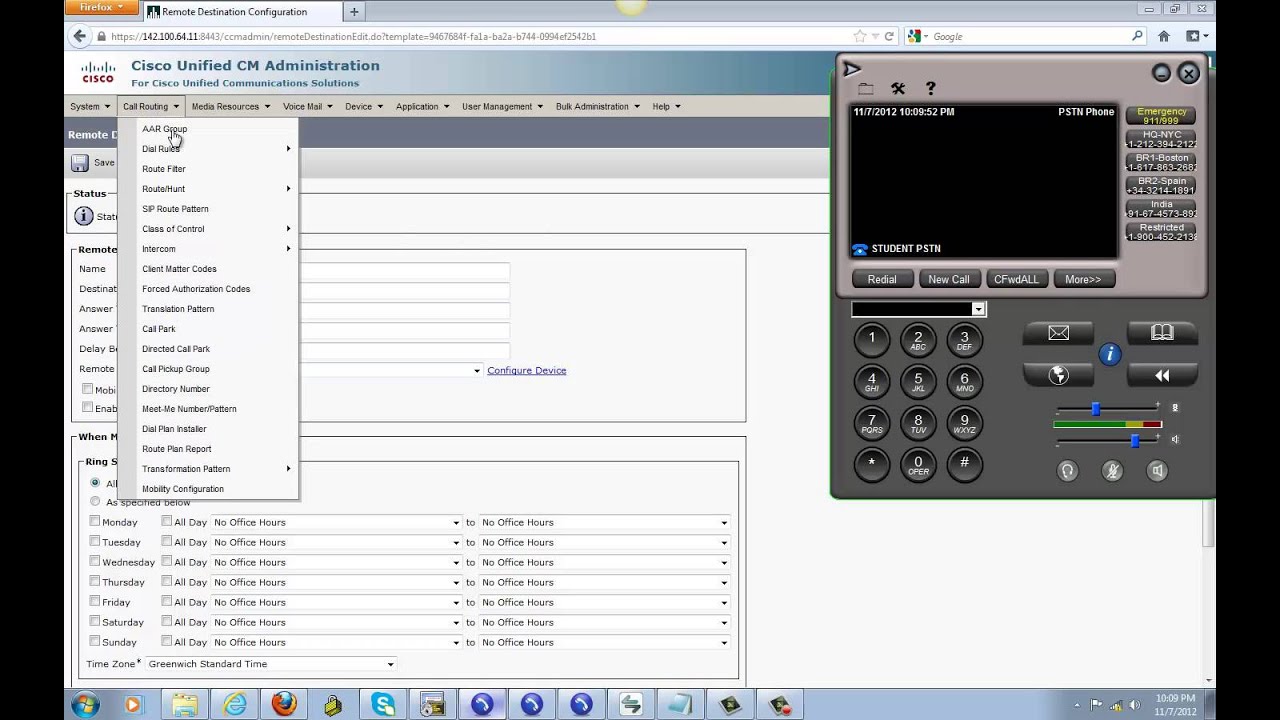Image resolution: width=1280 pixels, height=720 pixels.
Task: Bookmark this page with the star
Action: click(x=860, y=36)
